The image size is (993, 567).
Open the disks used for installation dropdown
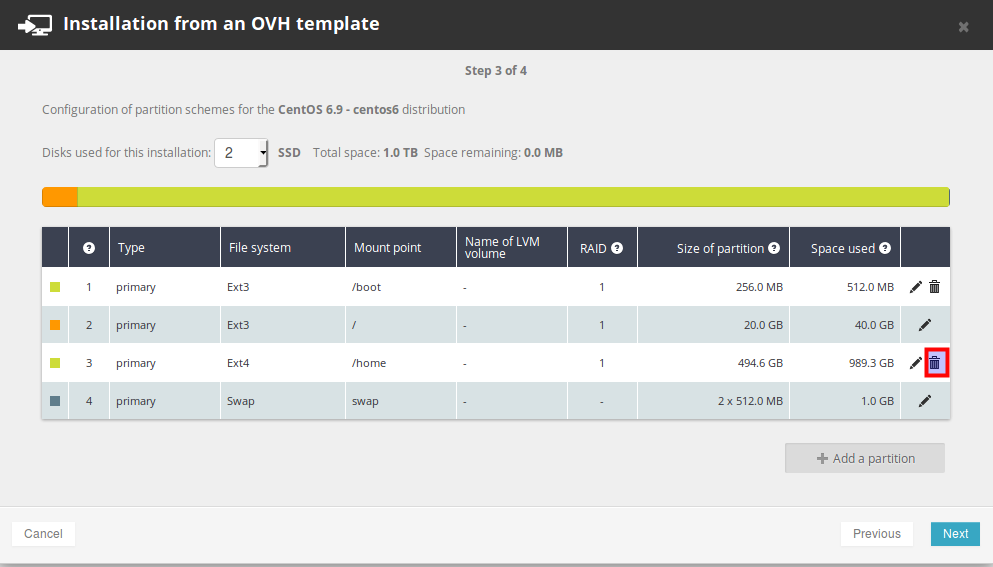click(241, 153)
